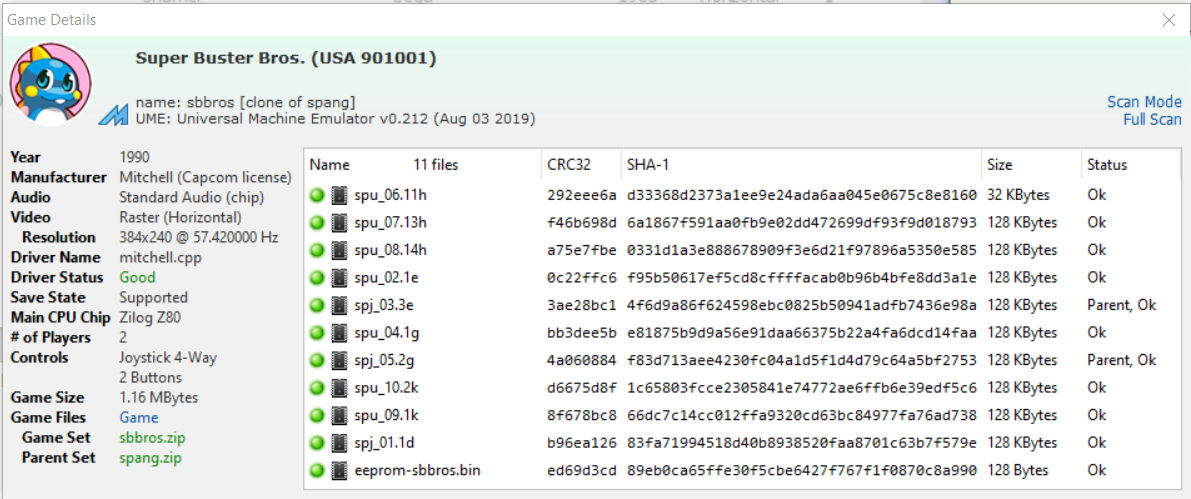Screen dimensions: 1191x499
Task: Click the green status dot for spj_03.3e
Action: click(x=317, y=305)
